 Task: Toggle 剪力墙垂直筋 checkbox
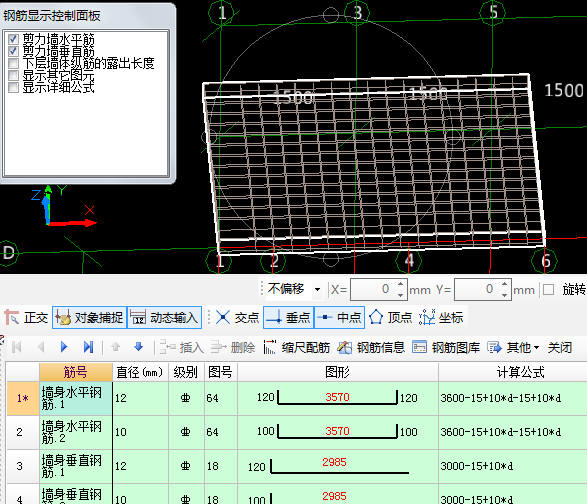(13, 51)
